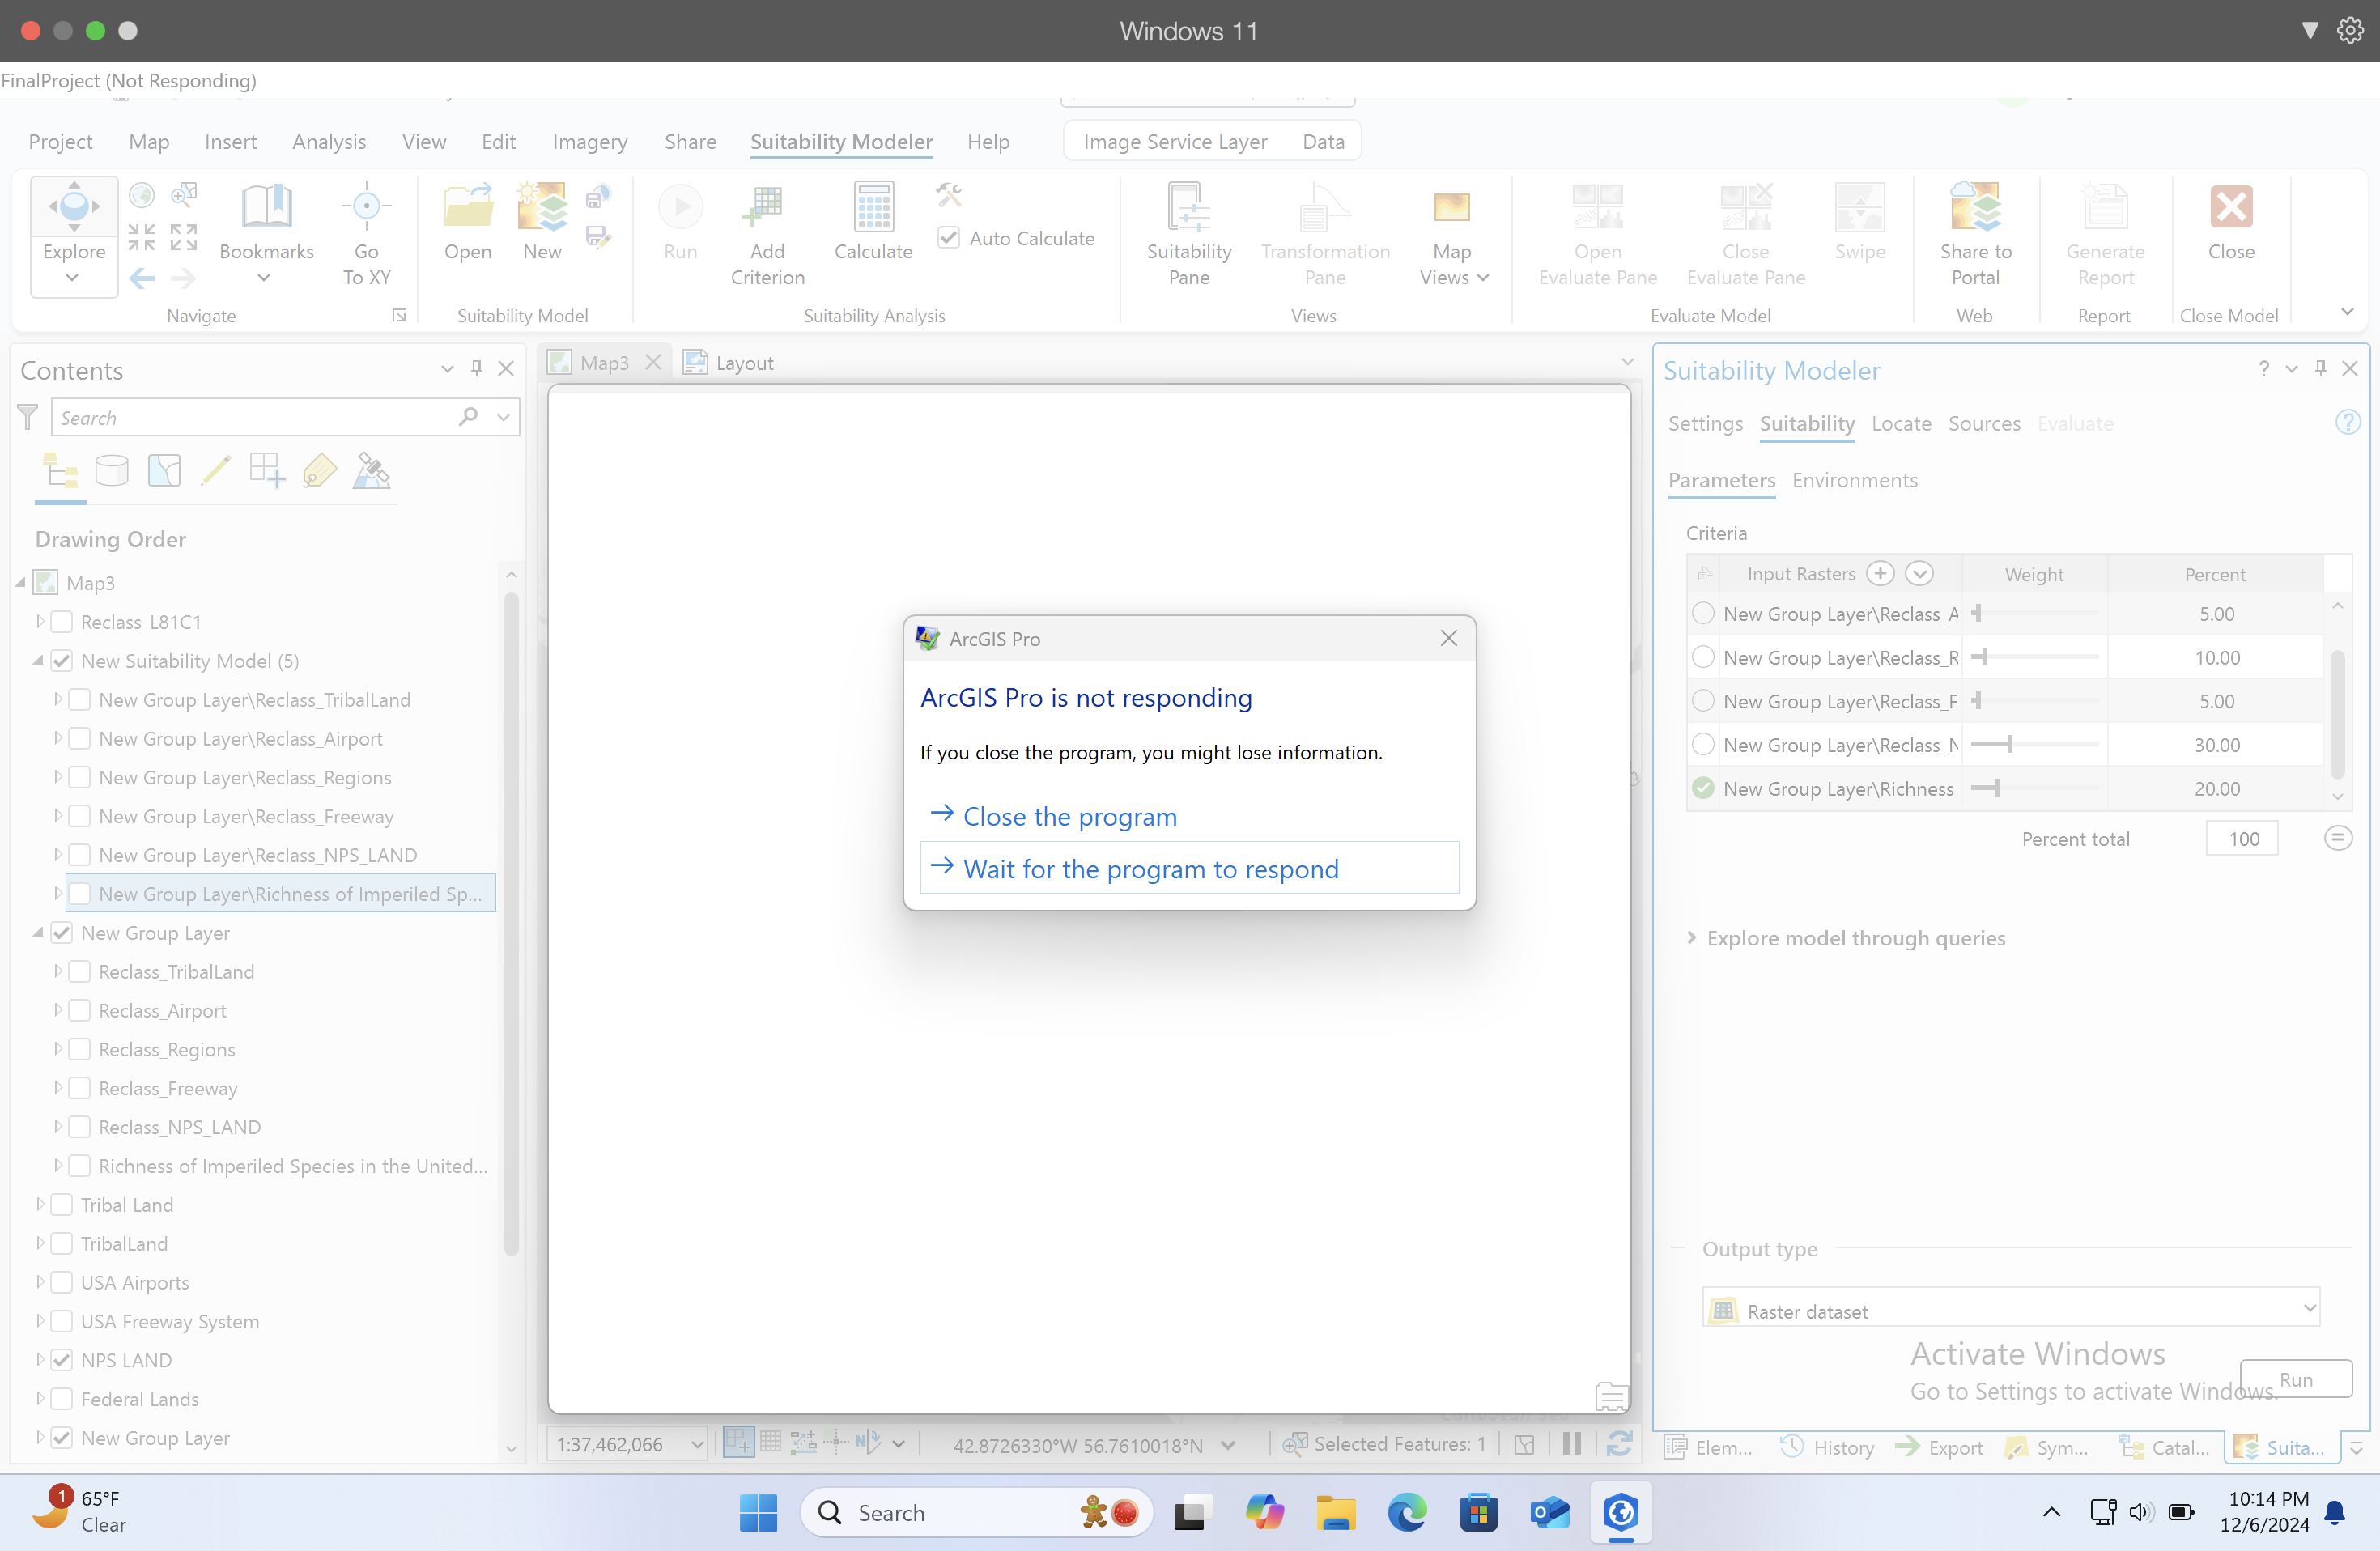Create a New suitability model
Viewport: 2380px width, 1551px height.
point(542,222)
